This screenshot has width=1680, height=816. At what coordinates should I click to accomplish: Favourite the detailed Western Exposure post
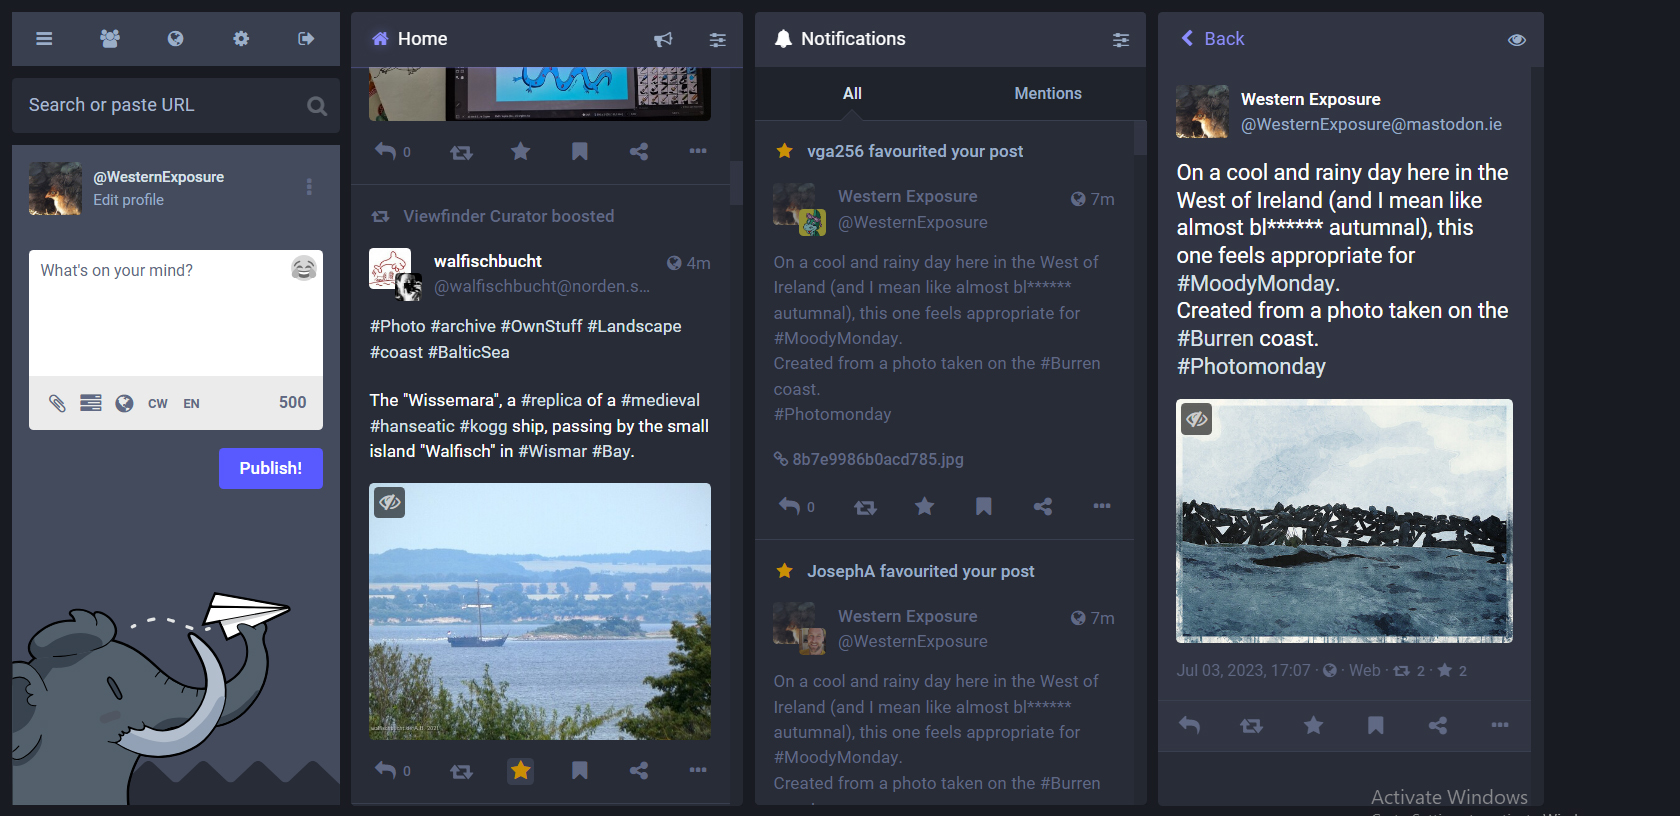tap(1314, 725)
